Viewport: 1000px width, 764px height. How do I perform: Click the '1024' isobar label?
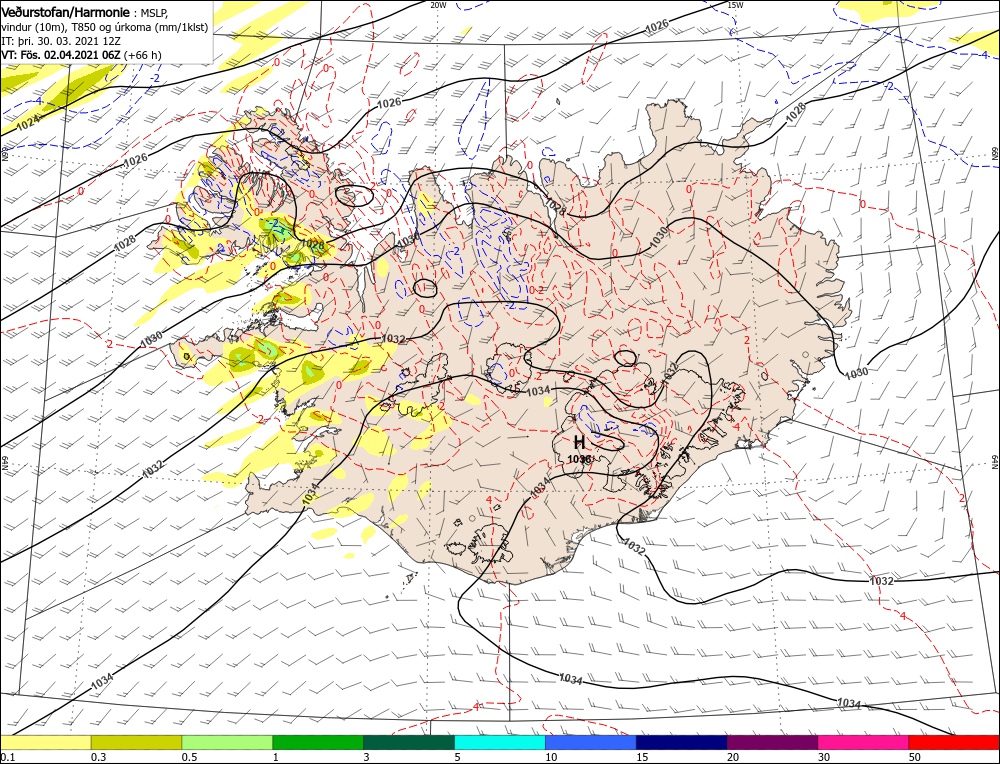pos(27,122)
